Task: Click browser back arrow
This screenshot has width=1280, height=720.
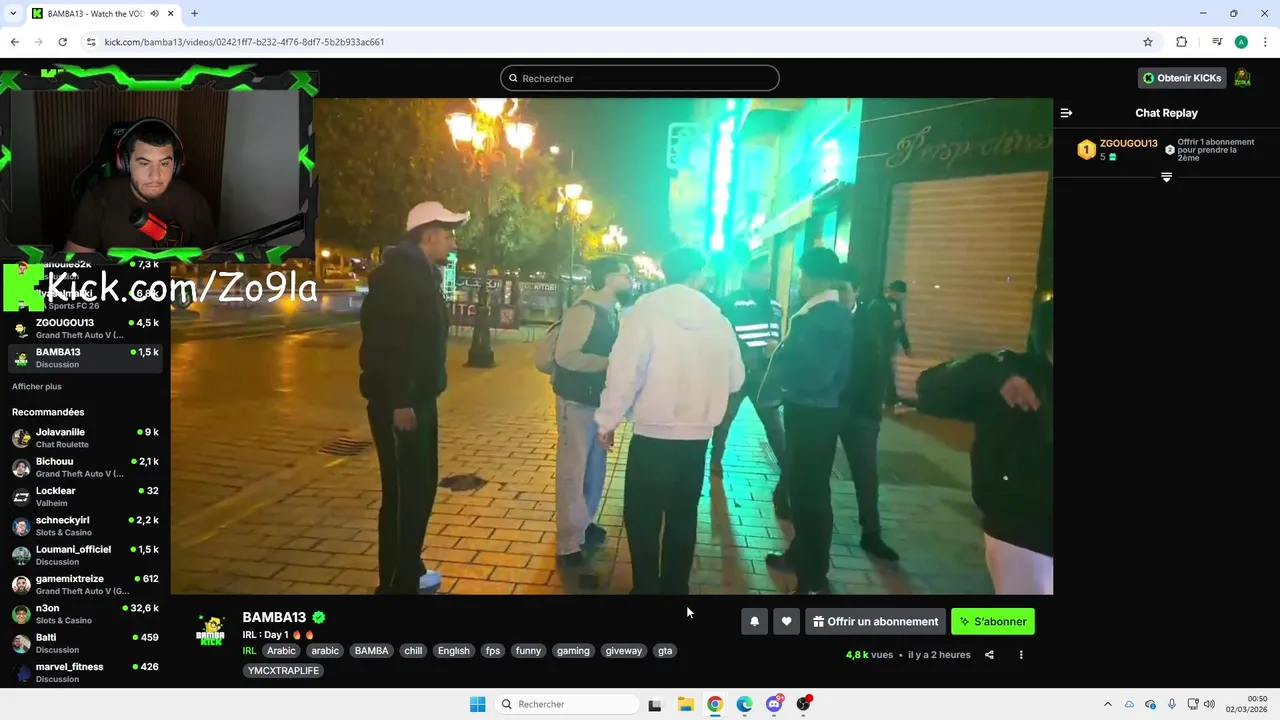Action: click(14, 42)
